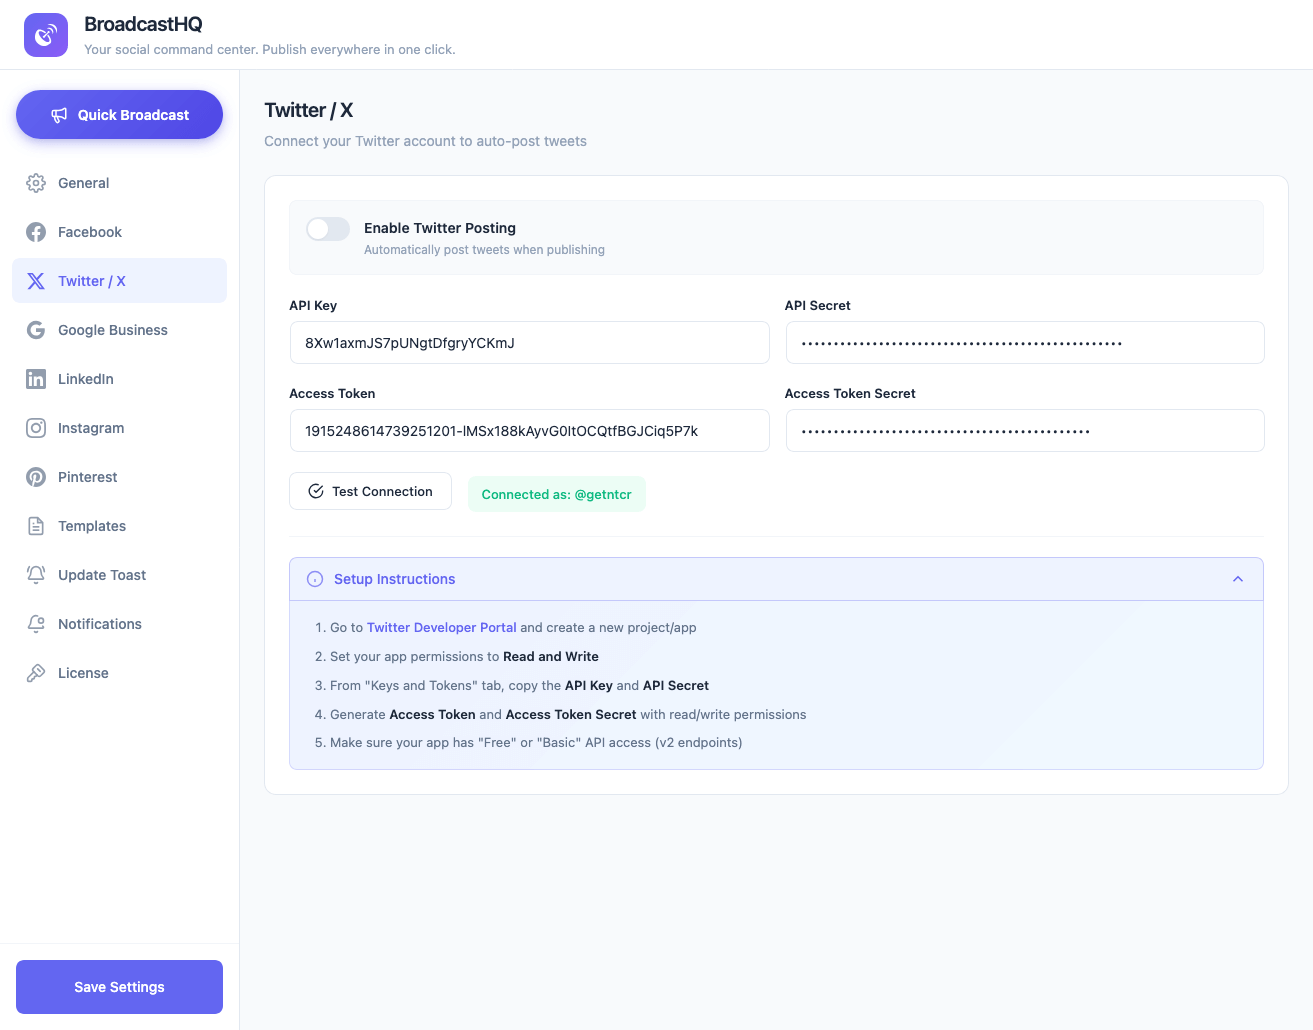Click the Update Toast bell icon
Image resolution: width=1313 pixels, height=1030 pixels.
click(36, 575)
